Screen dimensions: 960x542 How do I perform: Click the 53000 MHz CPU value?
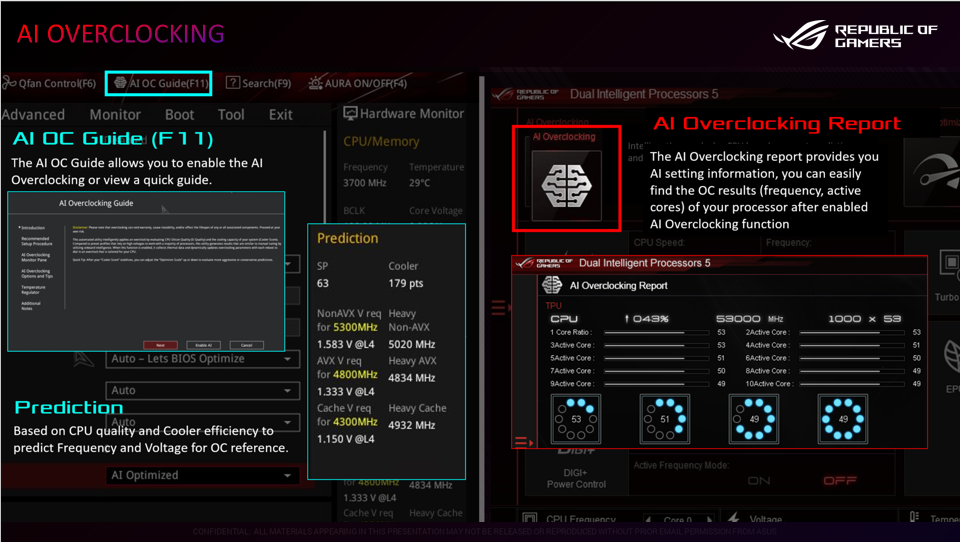(x=750, y=319)
